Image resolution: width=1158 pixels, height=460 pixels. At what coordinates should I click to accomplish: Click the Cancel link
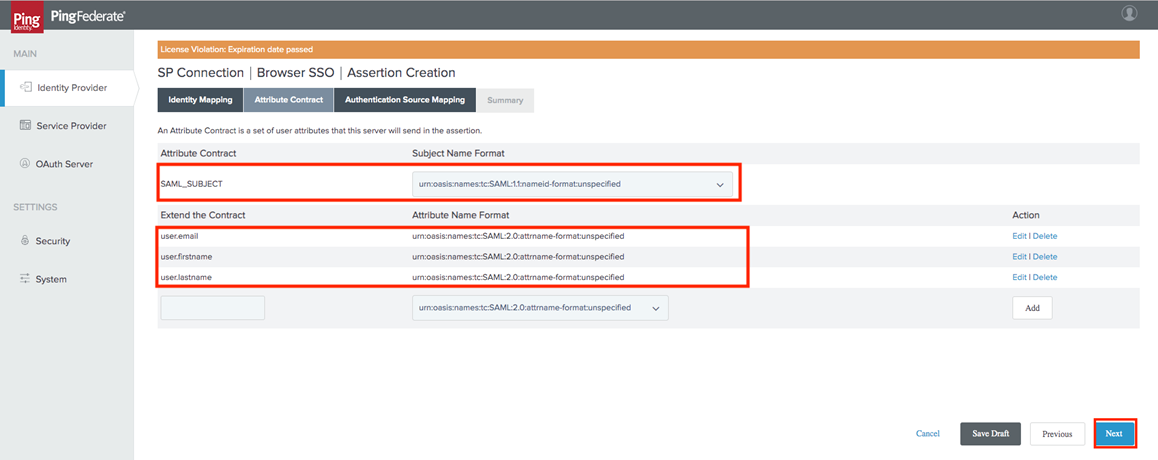coord(928,434)
